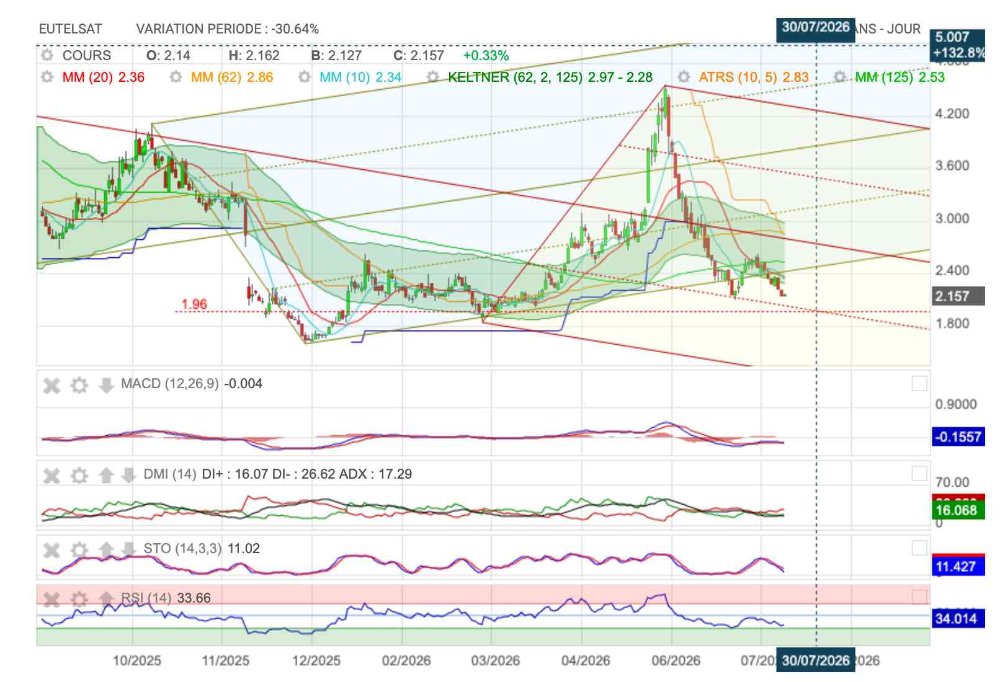The width and height of the screenshot is (1000, 682).
Task: Remove the RSI indicator panel
Action: (51, 599)
